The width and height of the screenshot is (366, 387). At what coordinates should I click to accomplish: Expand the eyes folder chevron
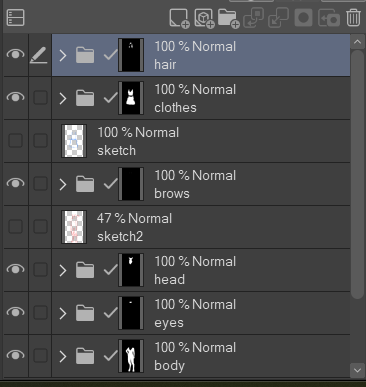pos(63,313)
